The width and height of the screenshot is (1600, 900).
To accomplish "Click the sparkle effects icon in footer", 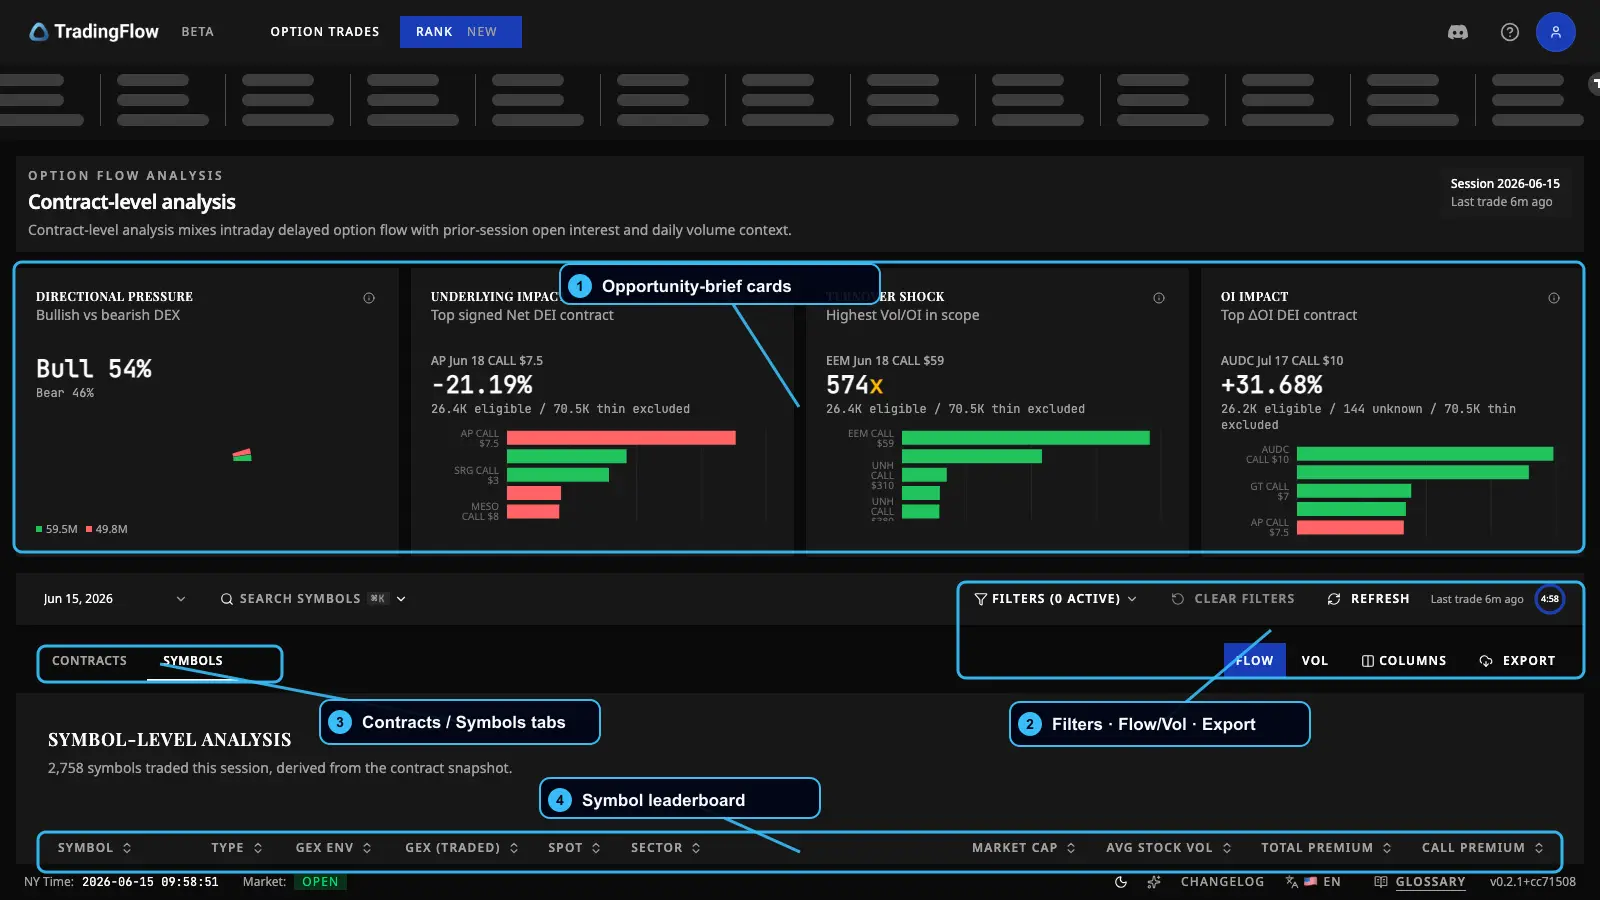I will (x=1154, y=882).
